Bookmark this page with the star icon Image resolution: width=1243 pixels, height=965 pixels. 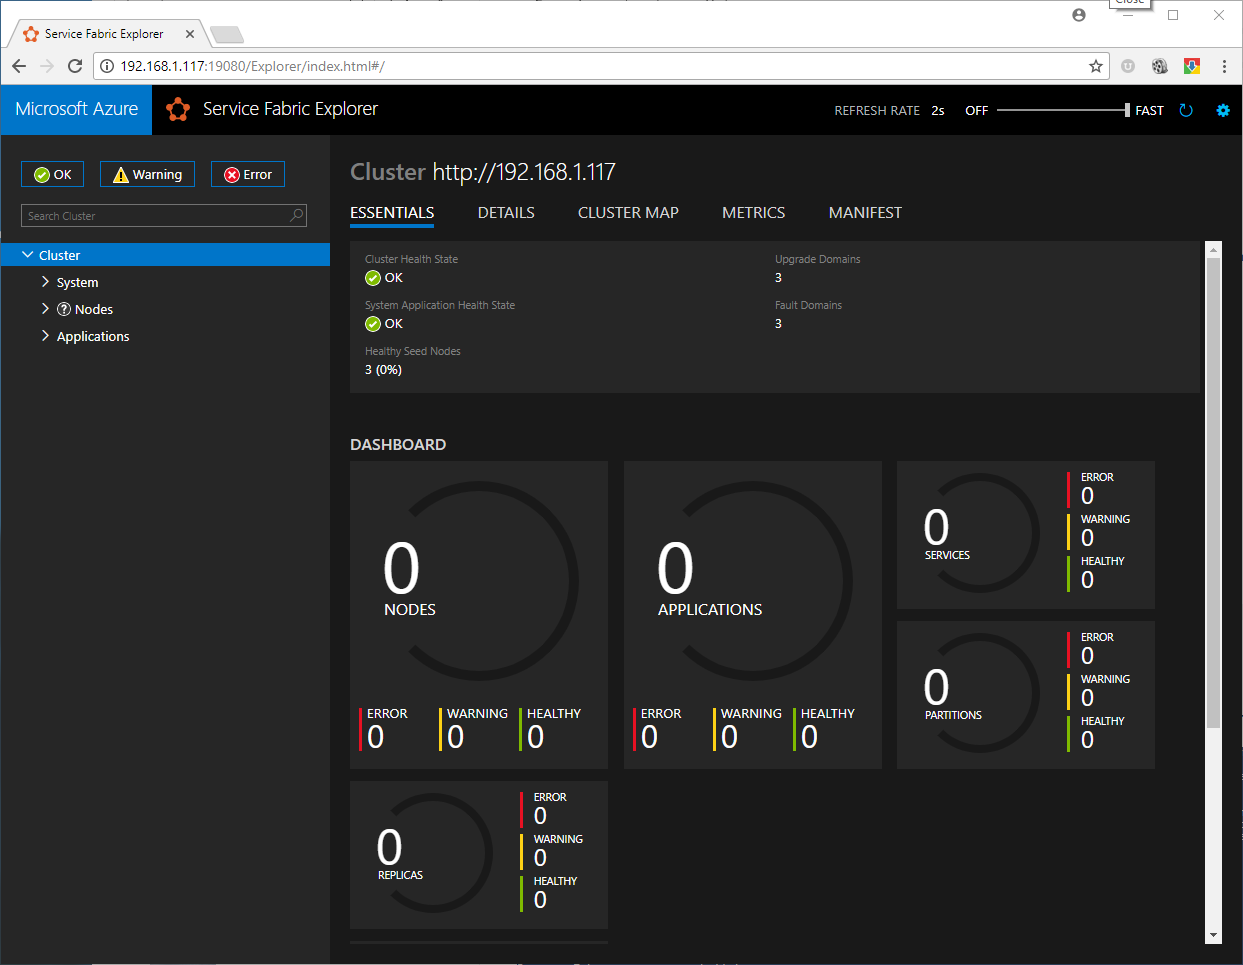click(x=1096, y=66)
